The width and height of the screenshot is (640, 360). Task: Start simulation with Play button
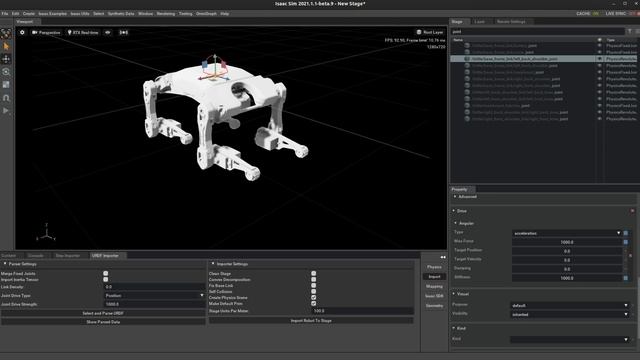pyautogui.click(x=6, y=111)
